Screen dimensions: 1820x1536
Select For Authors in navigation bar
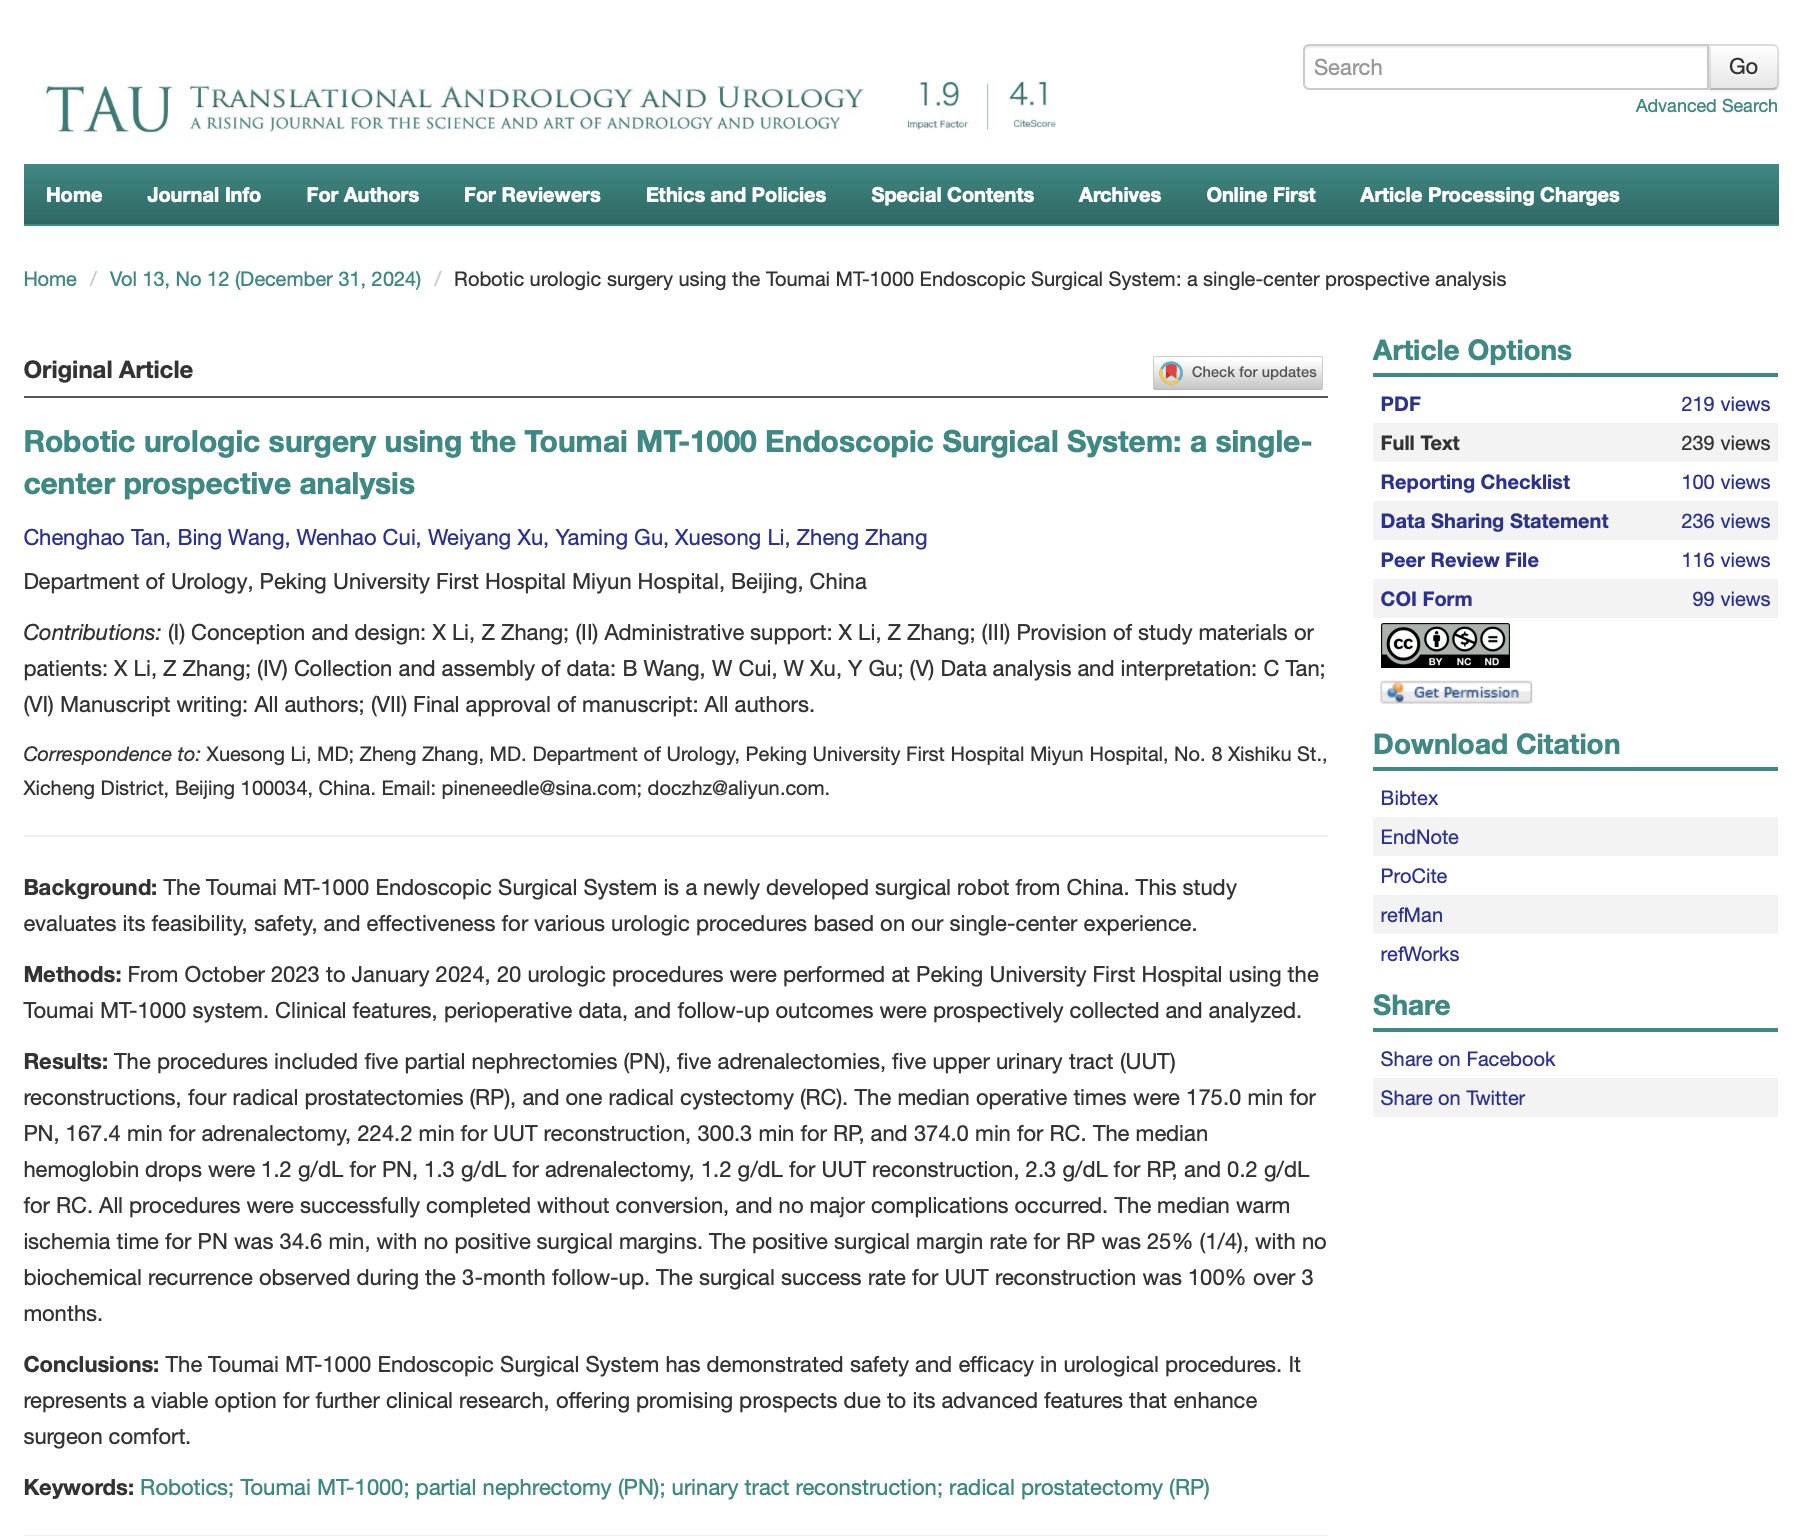coord(362,195)
